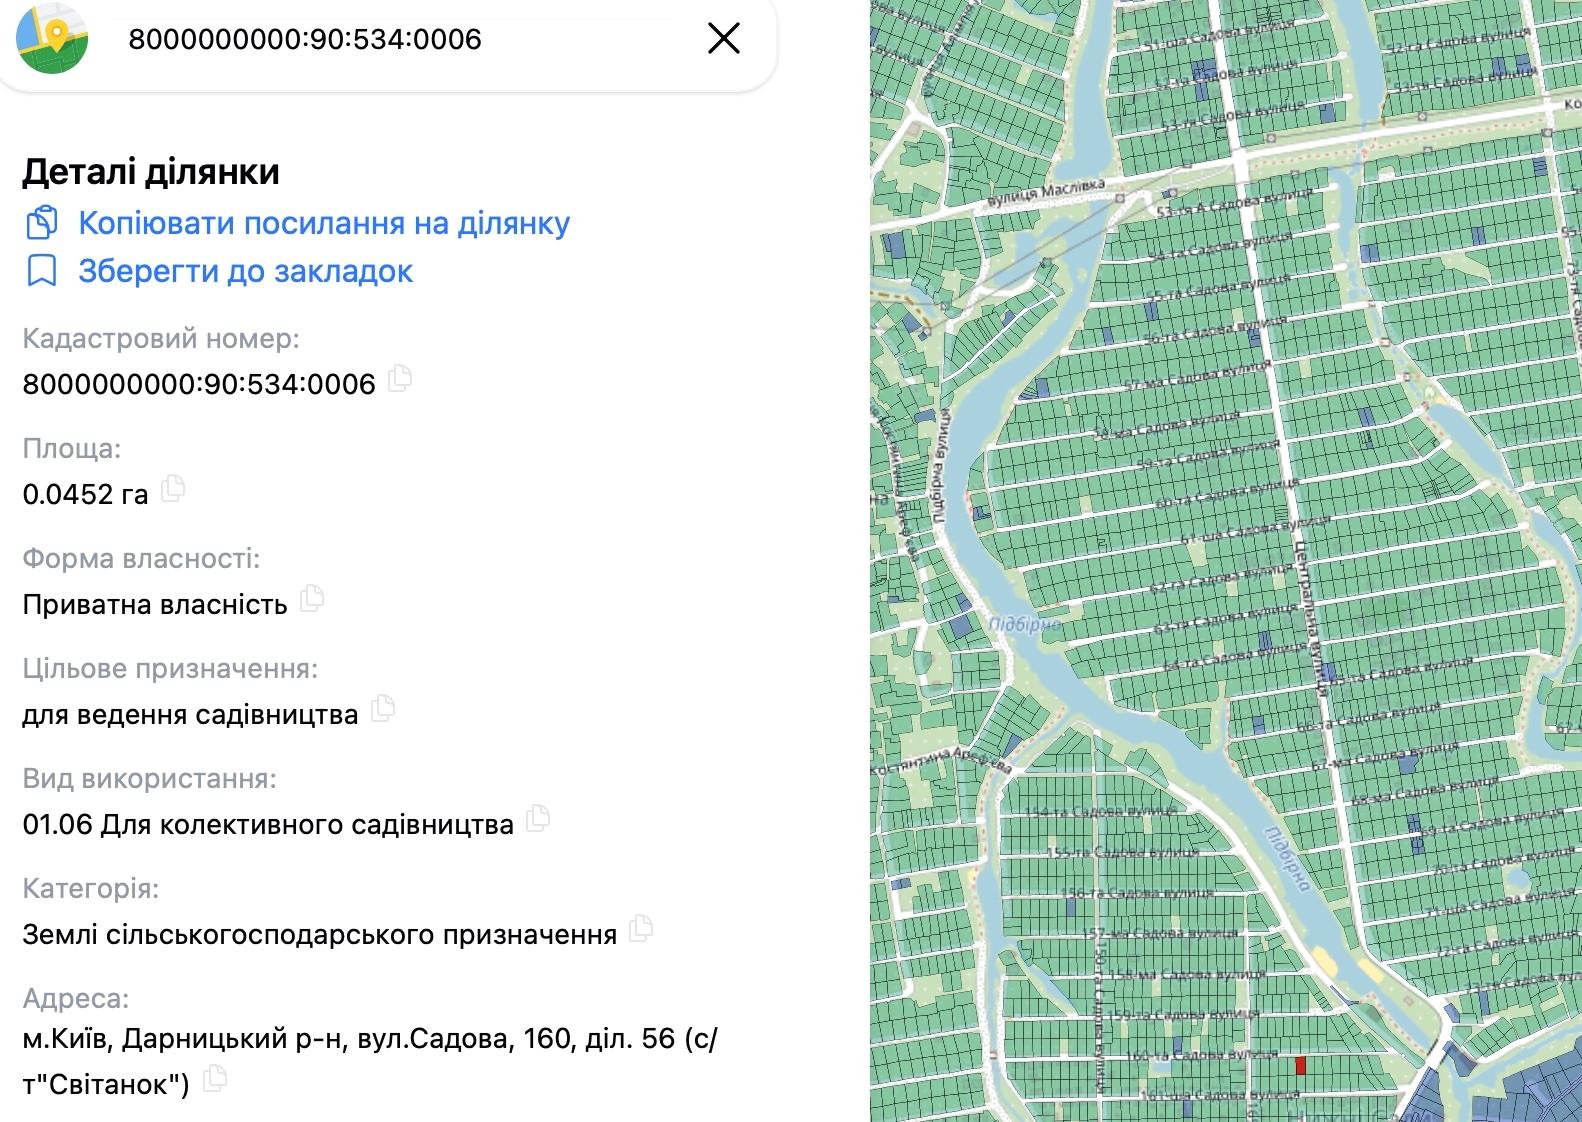Copy the land category value

click(x=641, y=928)
